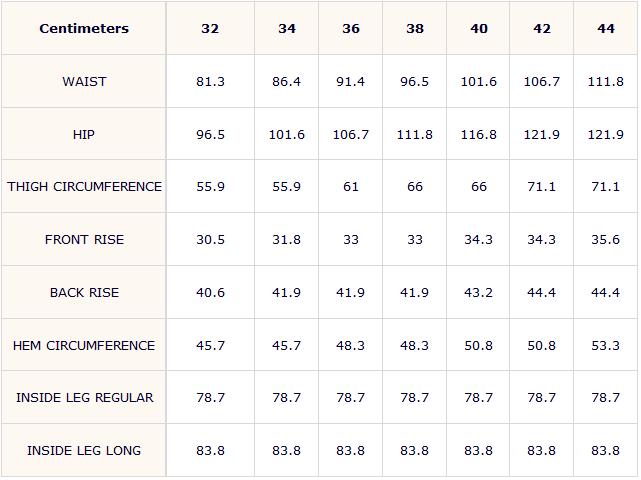The height and width of the screenshot is (480, 641).
Task: Select the size 36 column header
Action: tap(351, 28)
